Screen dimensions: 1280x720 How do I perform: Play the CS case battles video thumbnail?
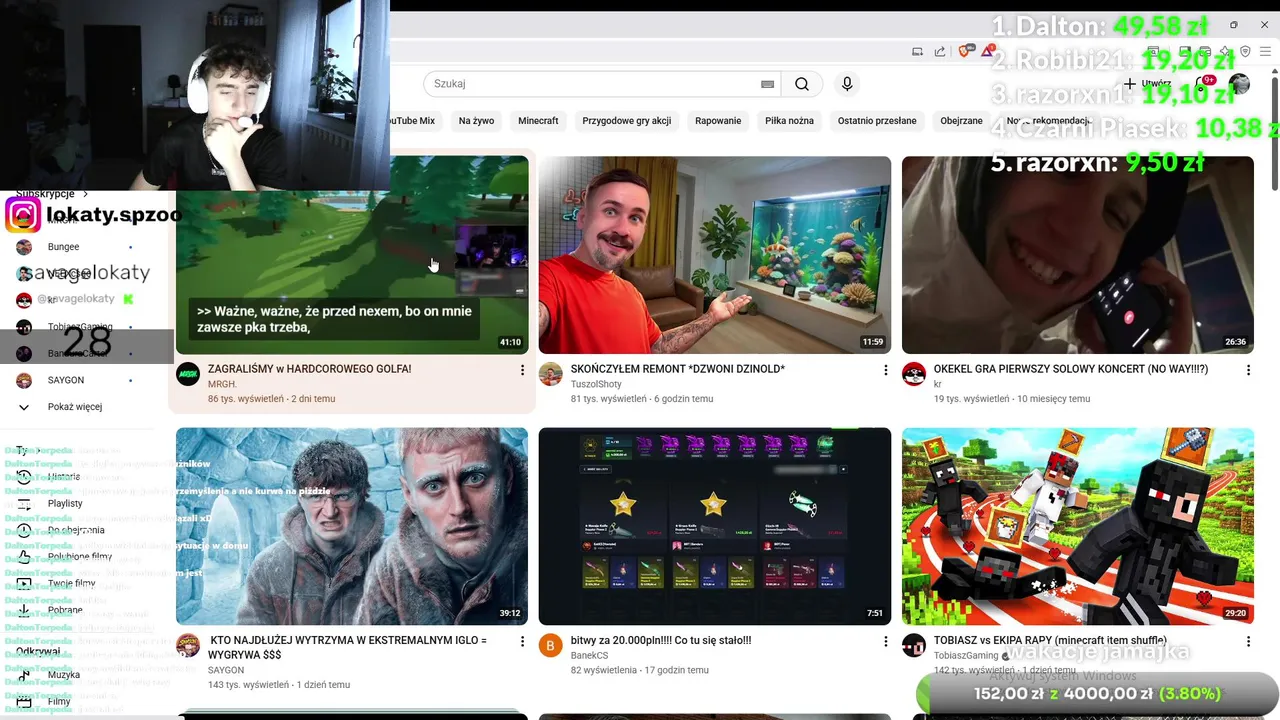pos(715,527)
